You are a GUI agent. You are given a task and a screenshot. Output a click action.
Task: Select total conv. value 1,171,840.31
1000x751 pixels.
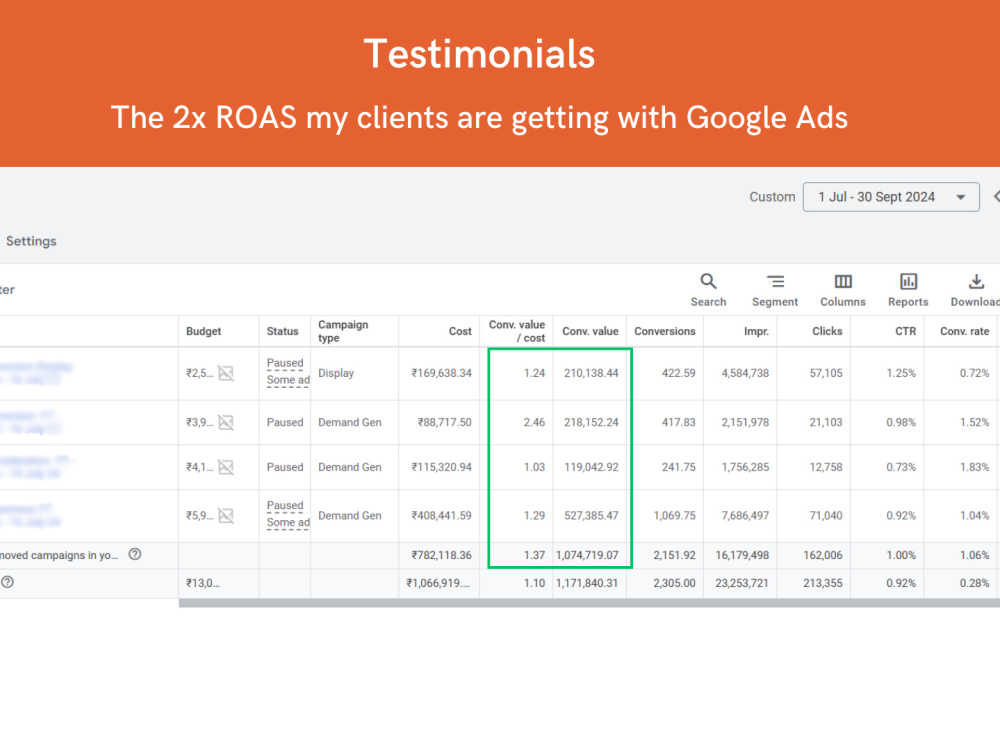coord(587,583)
